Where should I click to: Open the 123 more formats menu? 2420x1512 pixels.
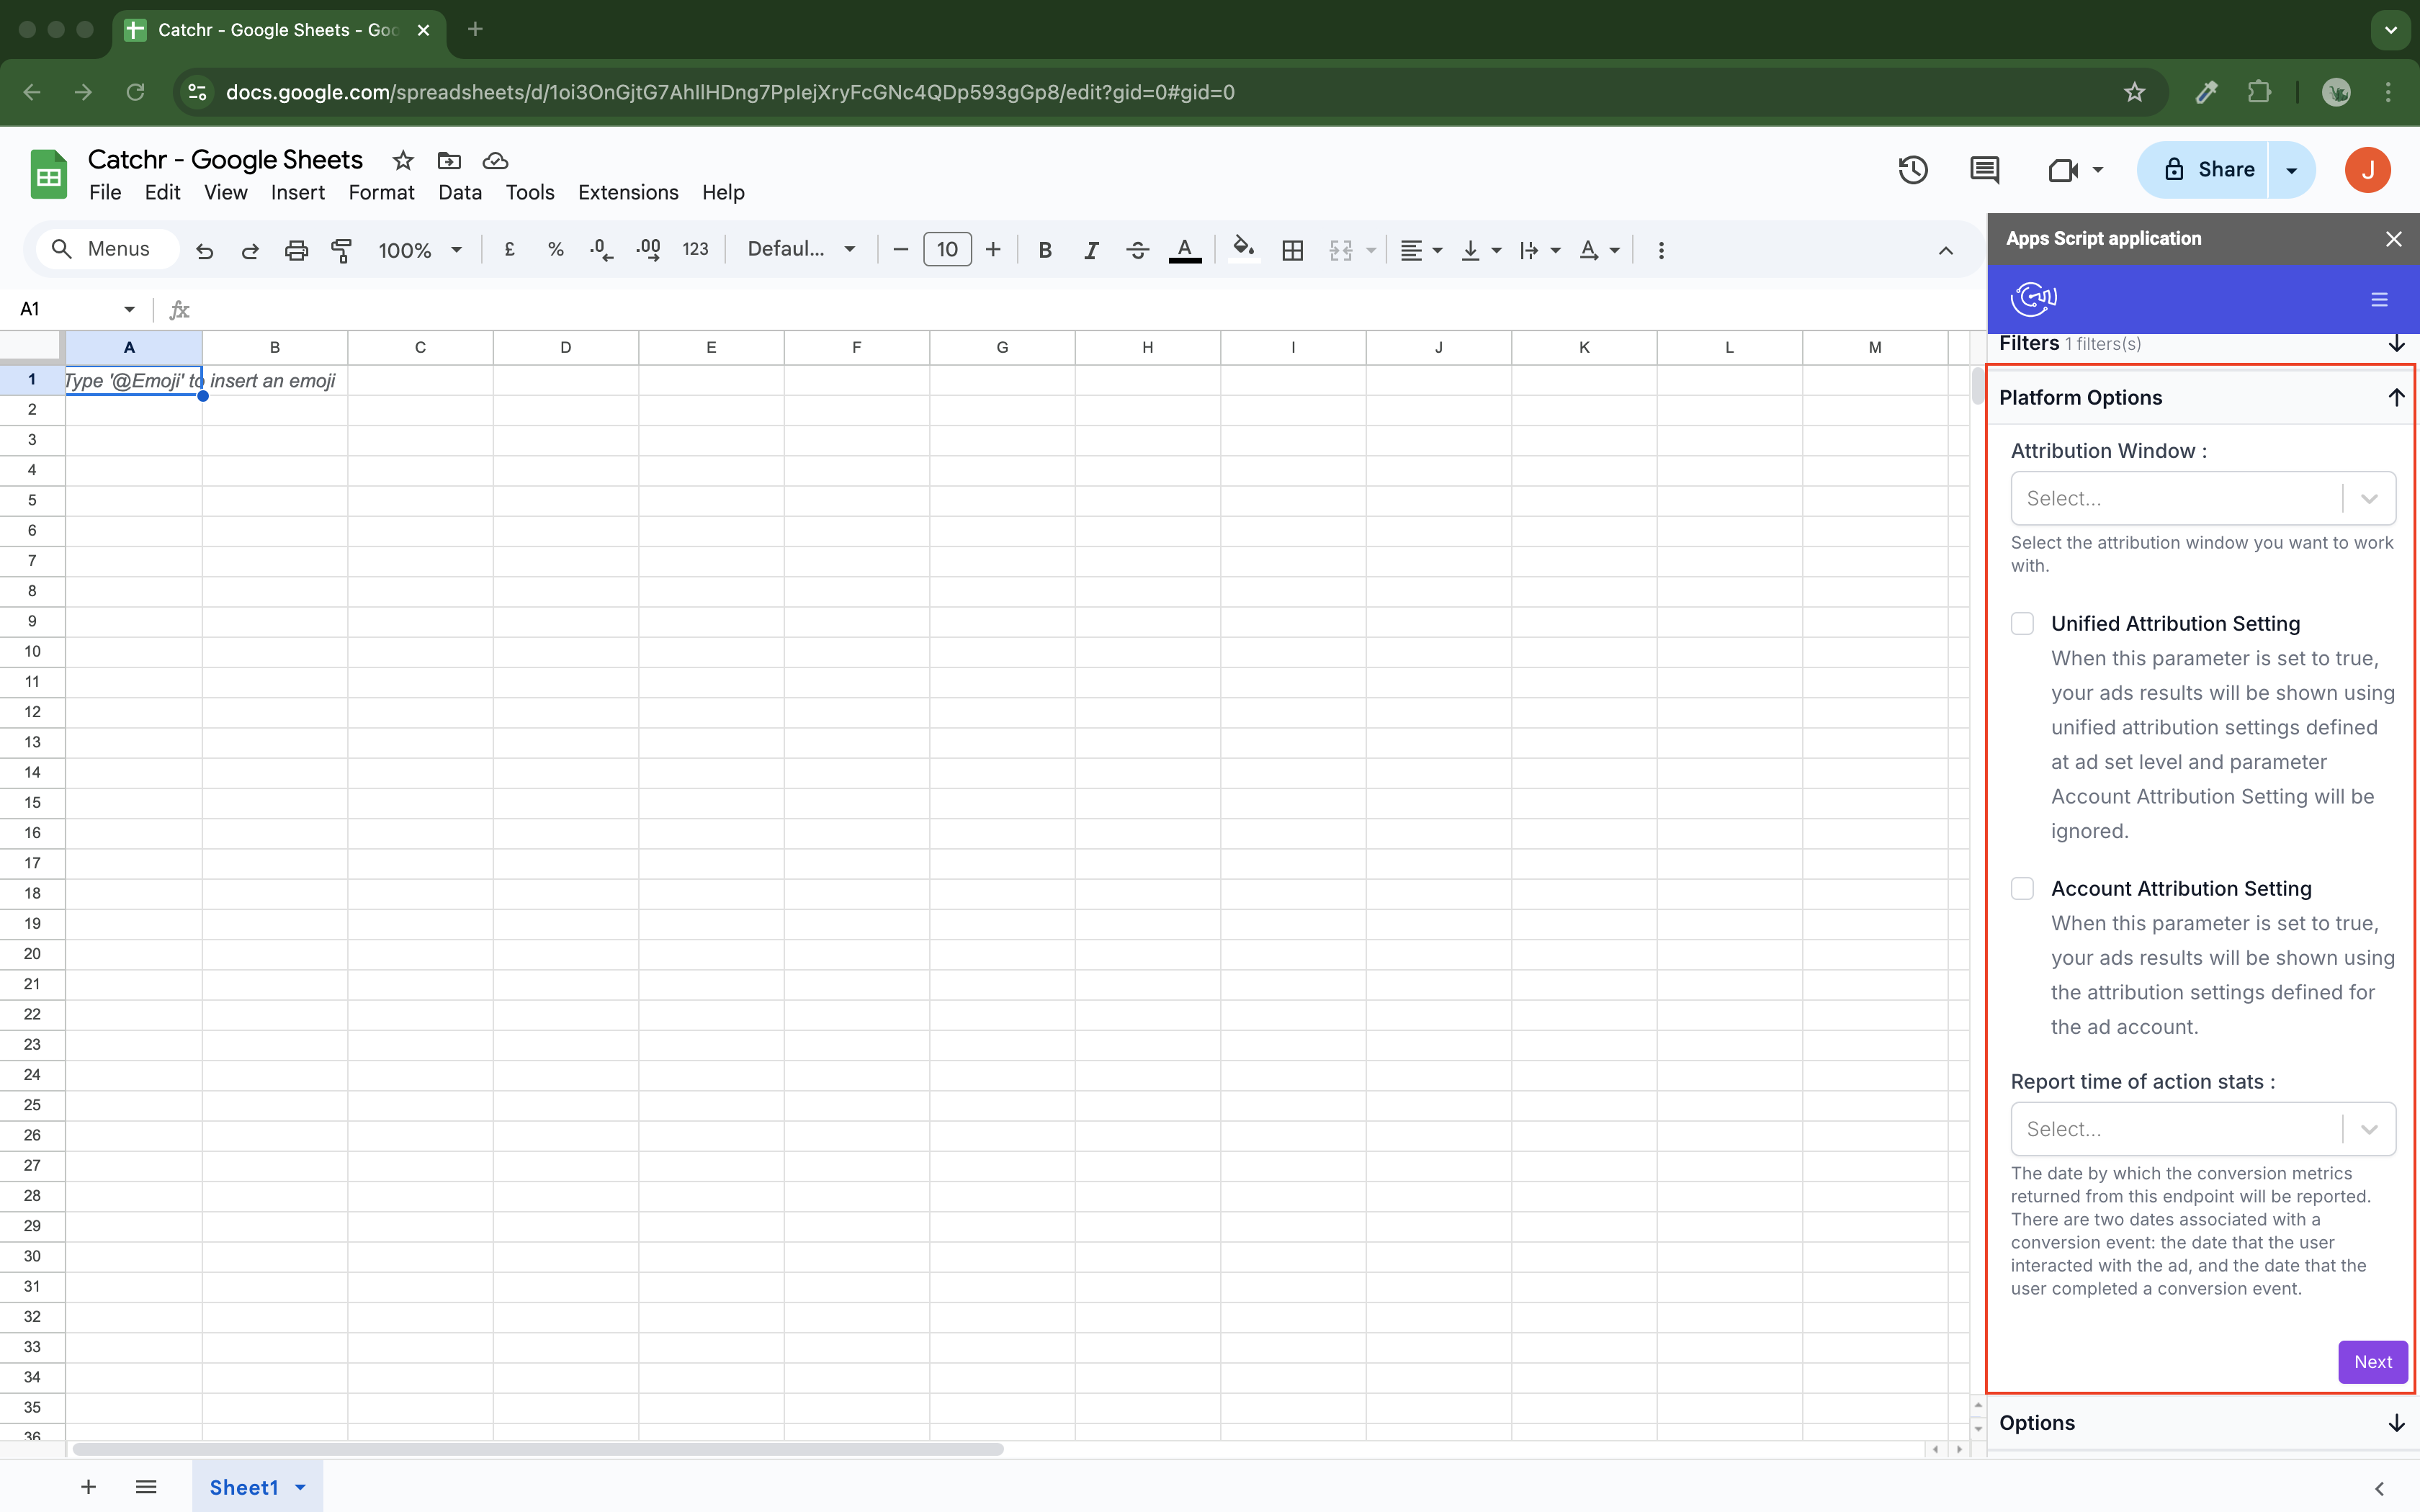(x=695, y=250)
